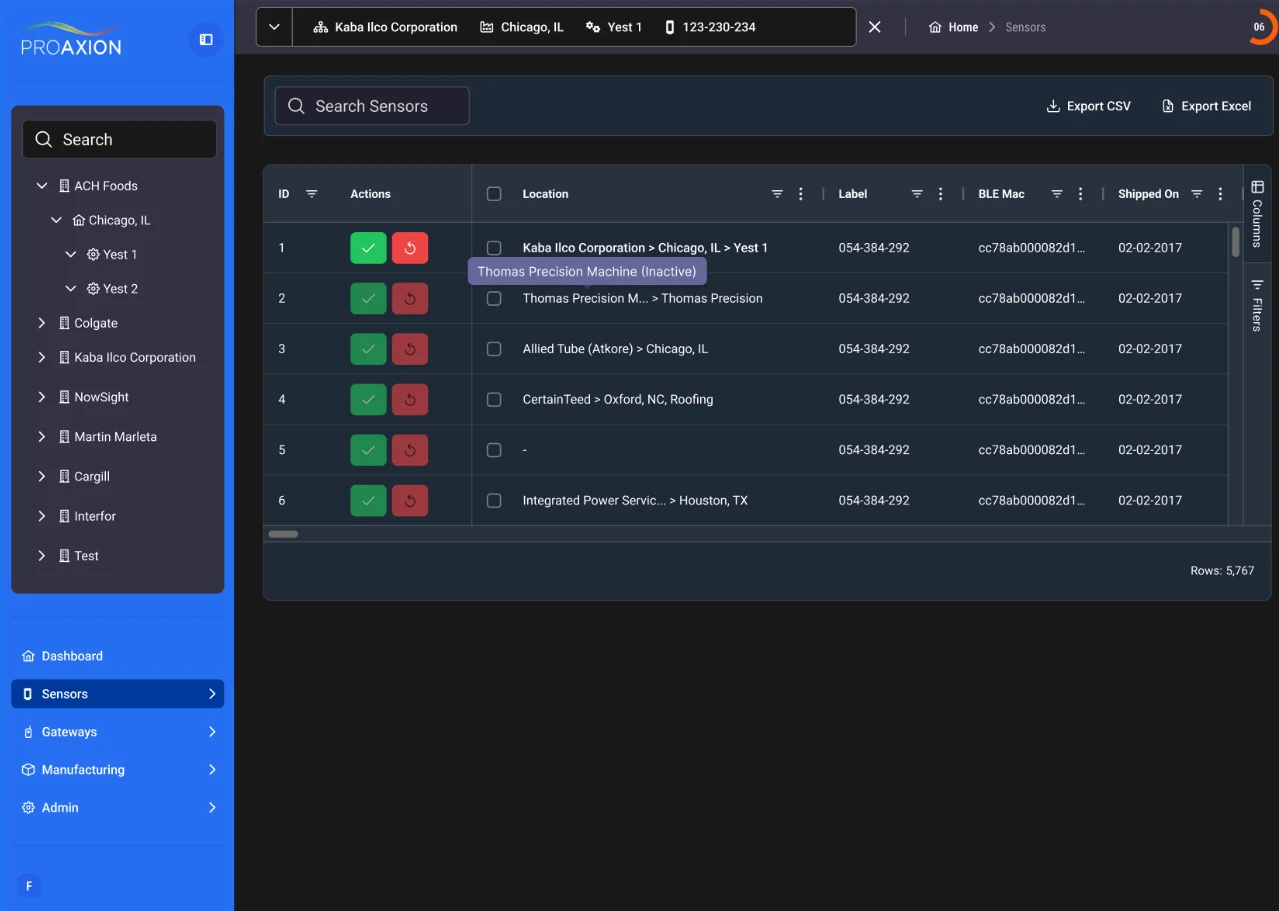Click the Home breadcrumb icon

tap(936, 27)
